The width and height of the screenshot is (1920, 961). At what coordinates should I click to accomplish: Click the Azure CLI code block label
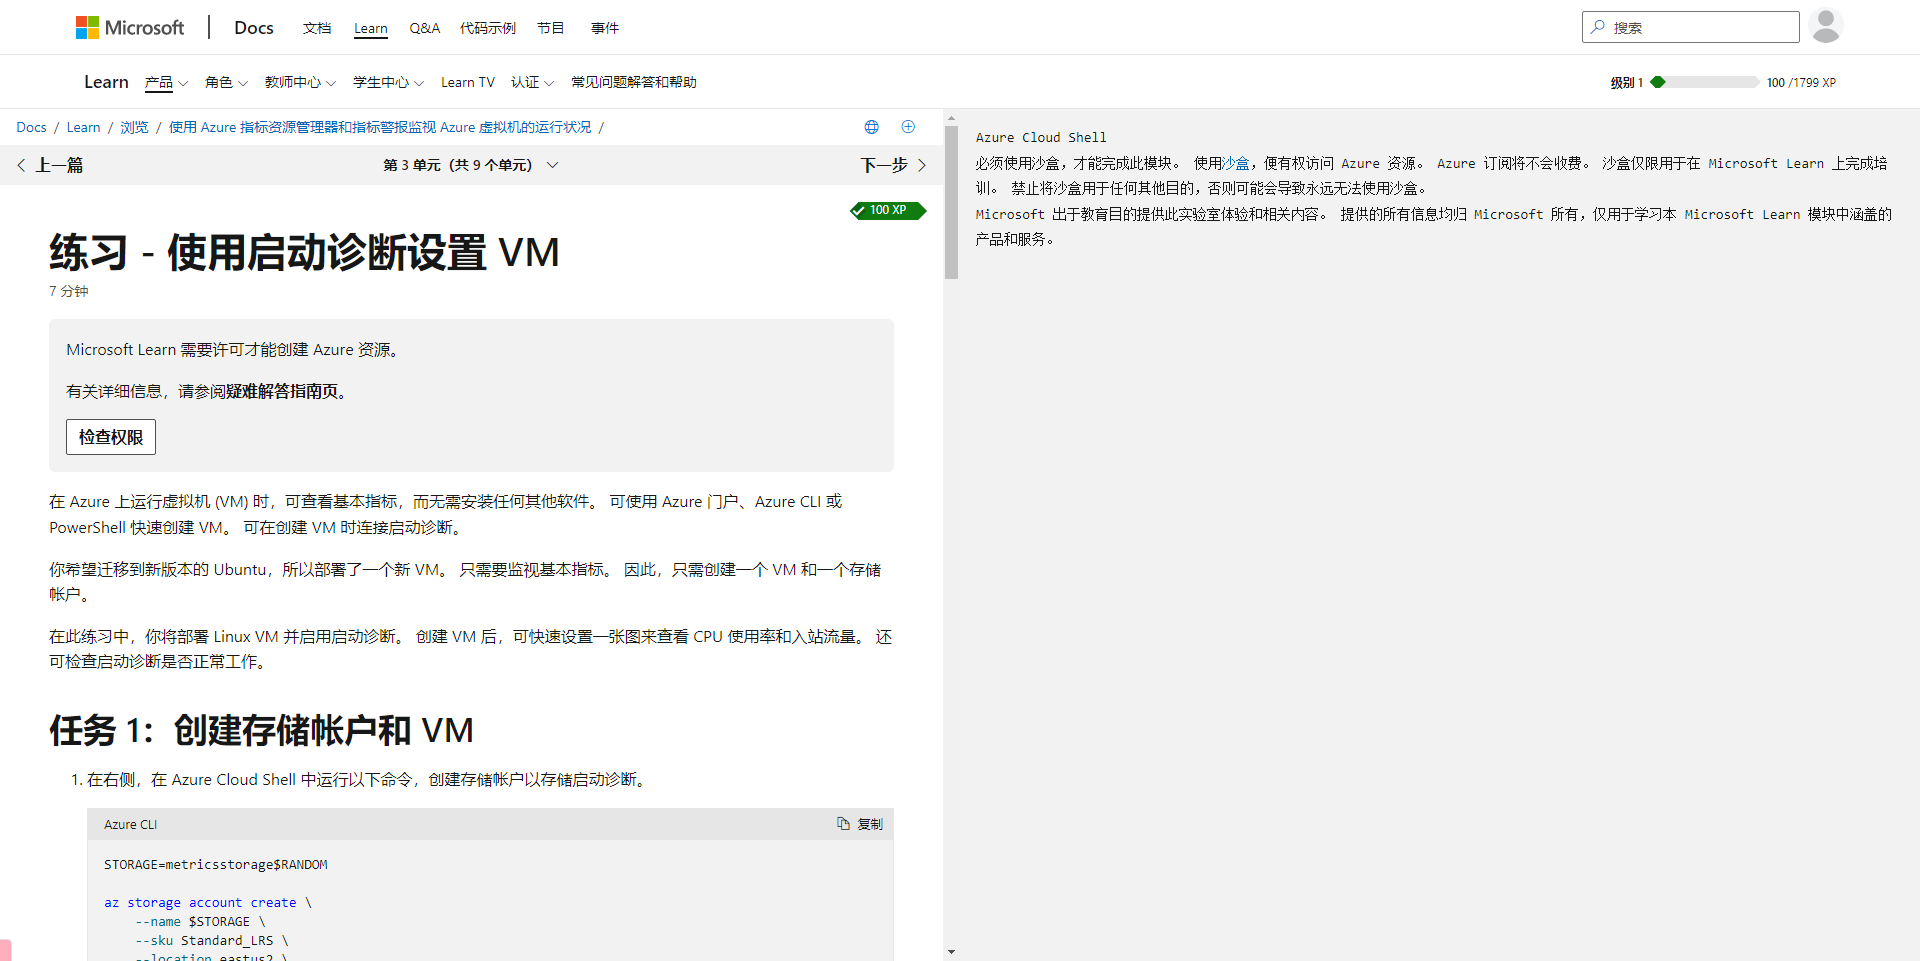click(131, 824)
